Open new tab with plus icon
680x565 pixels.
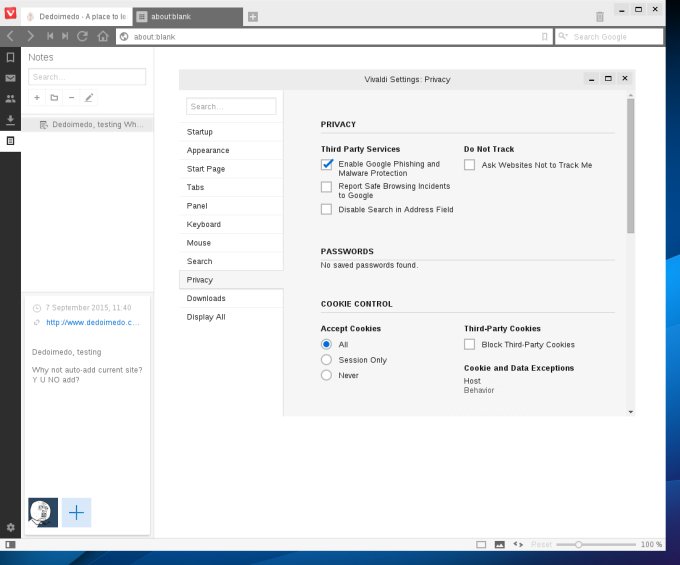click(253, 16)
